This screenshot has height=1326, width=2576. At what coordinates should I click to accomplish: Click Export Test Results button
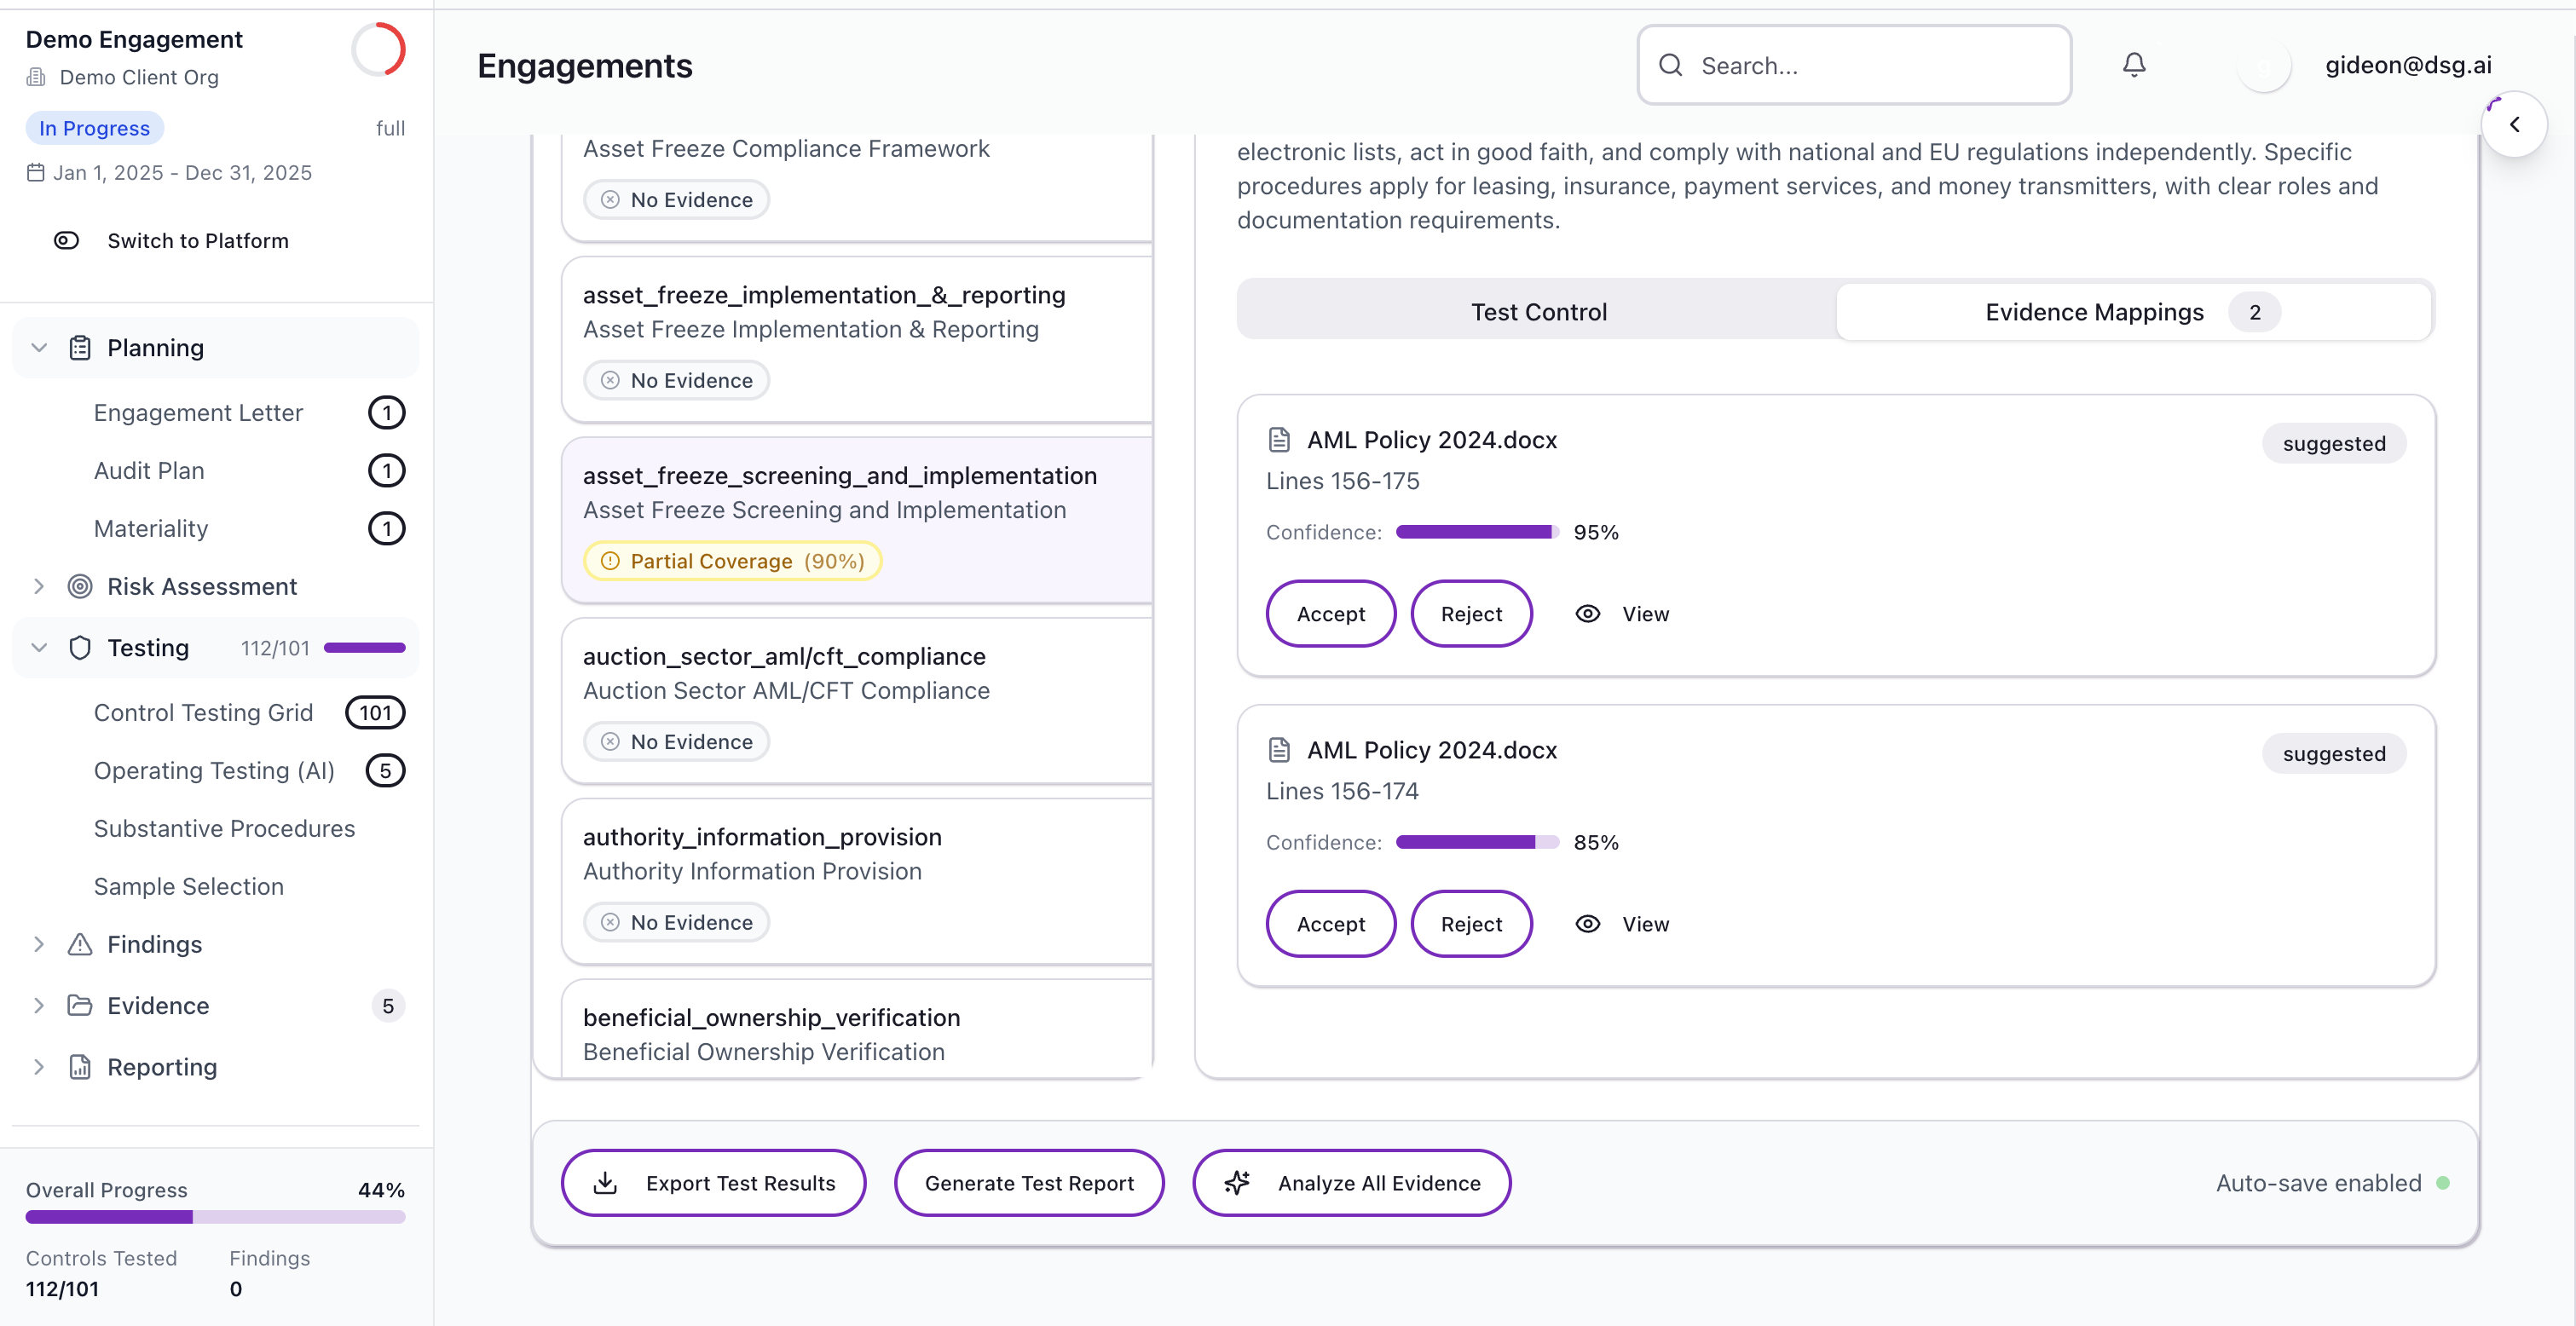pos(713,1182)
